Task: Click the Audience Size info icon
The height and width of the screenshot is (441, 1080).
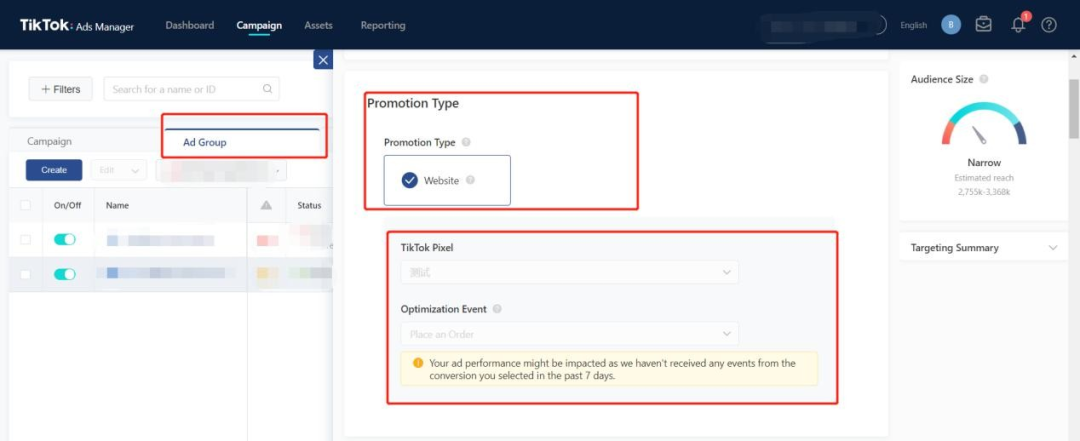Action: click(x=984, y=79)
